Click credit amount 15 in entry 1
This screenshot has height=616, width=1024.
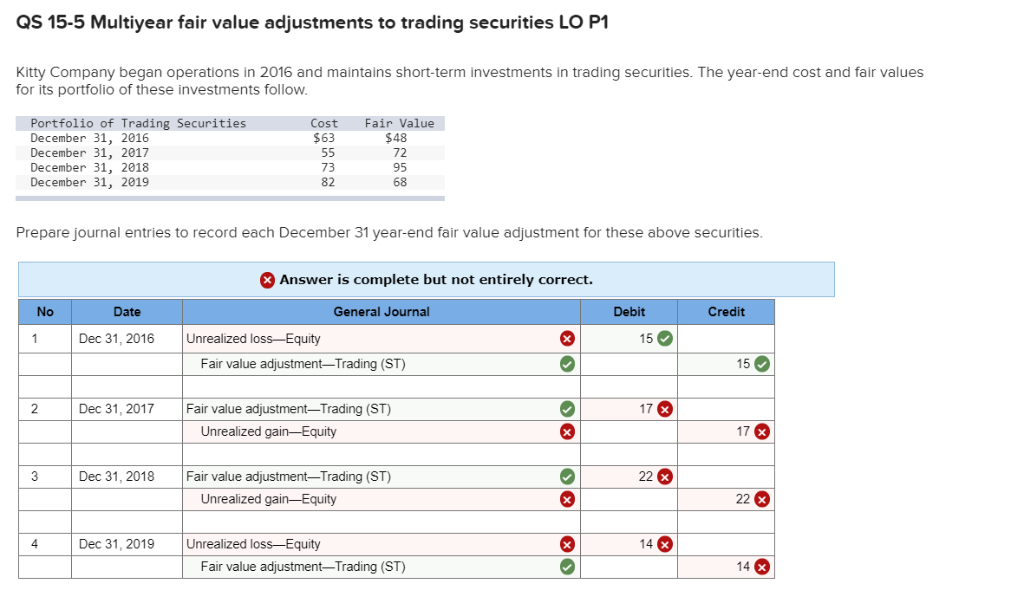pos(743,364)
